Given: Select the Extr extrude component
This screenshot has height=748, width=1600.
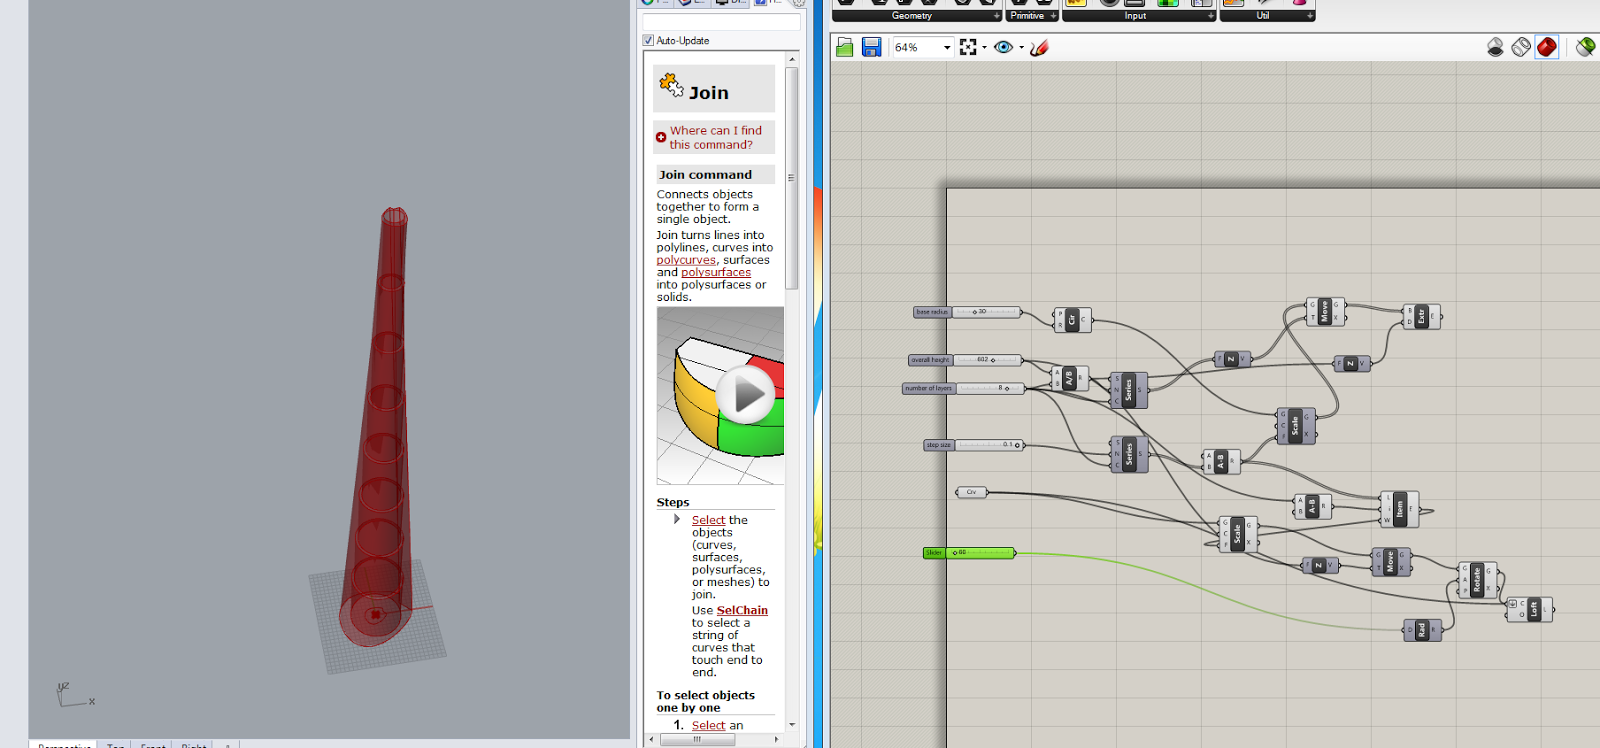Looking at the screenshot, I should 1421,317.
